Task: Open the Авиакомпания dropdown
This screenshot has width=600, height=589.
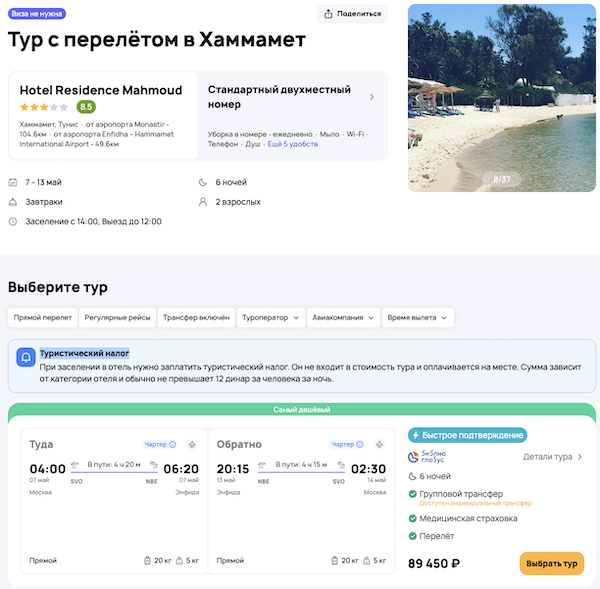Action: pos(343,318)
